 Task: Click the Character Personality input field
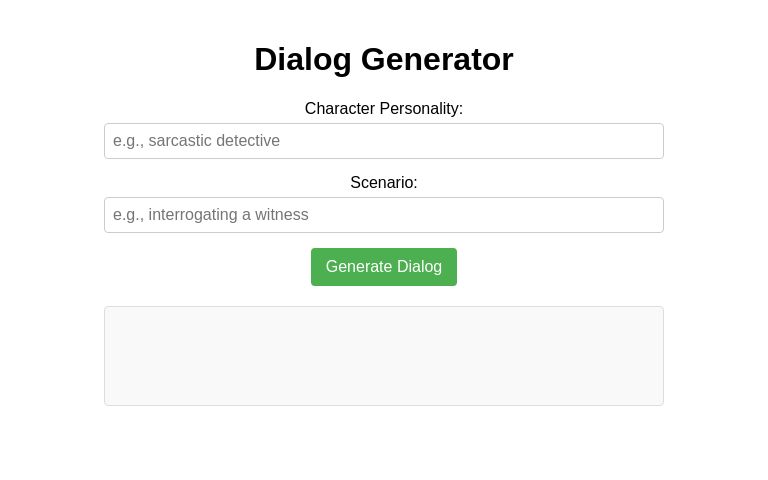[x=384, y=141]
